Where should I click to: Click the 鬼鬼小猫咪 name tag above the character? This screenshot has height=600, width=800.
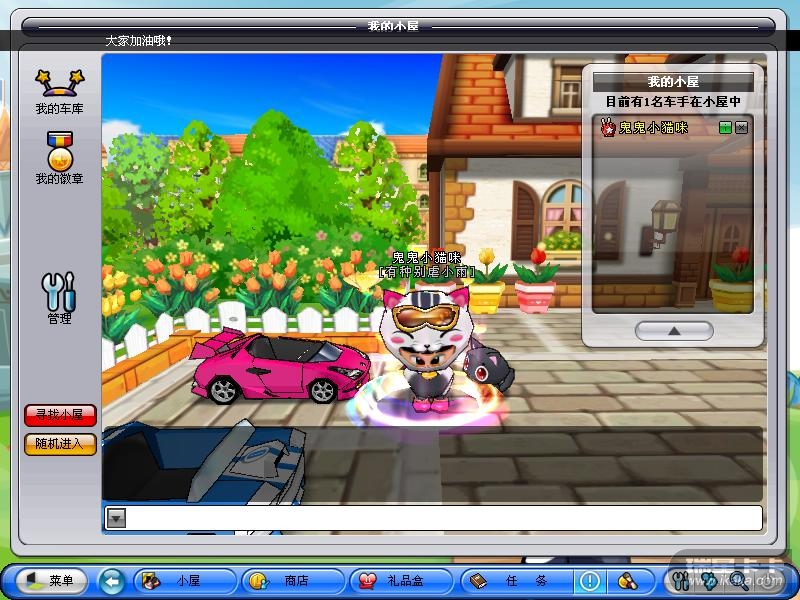427,258
